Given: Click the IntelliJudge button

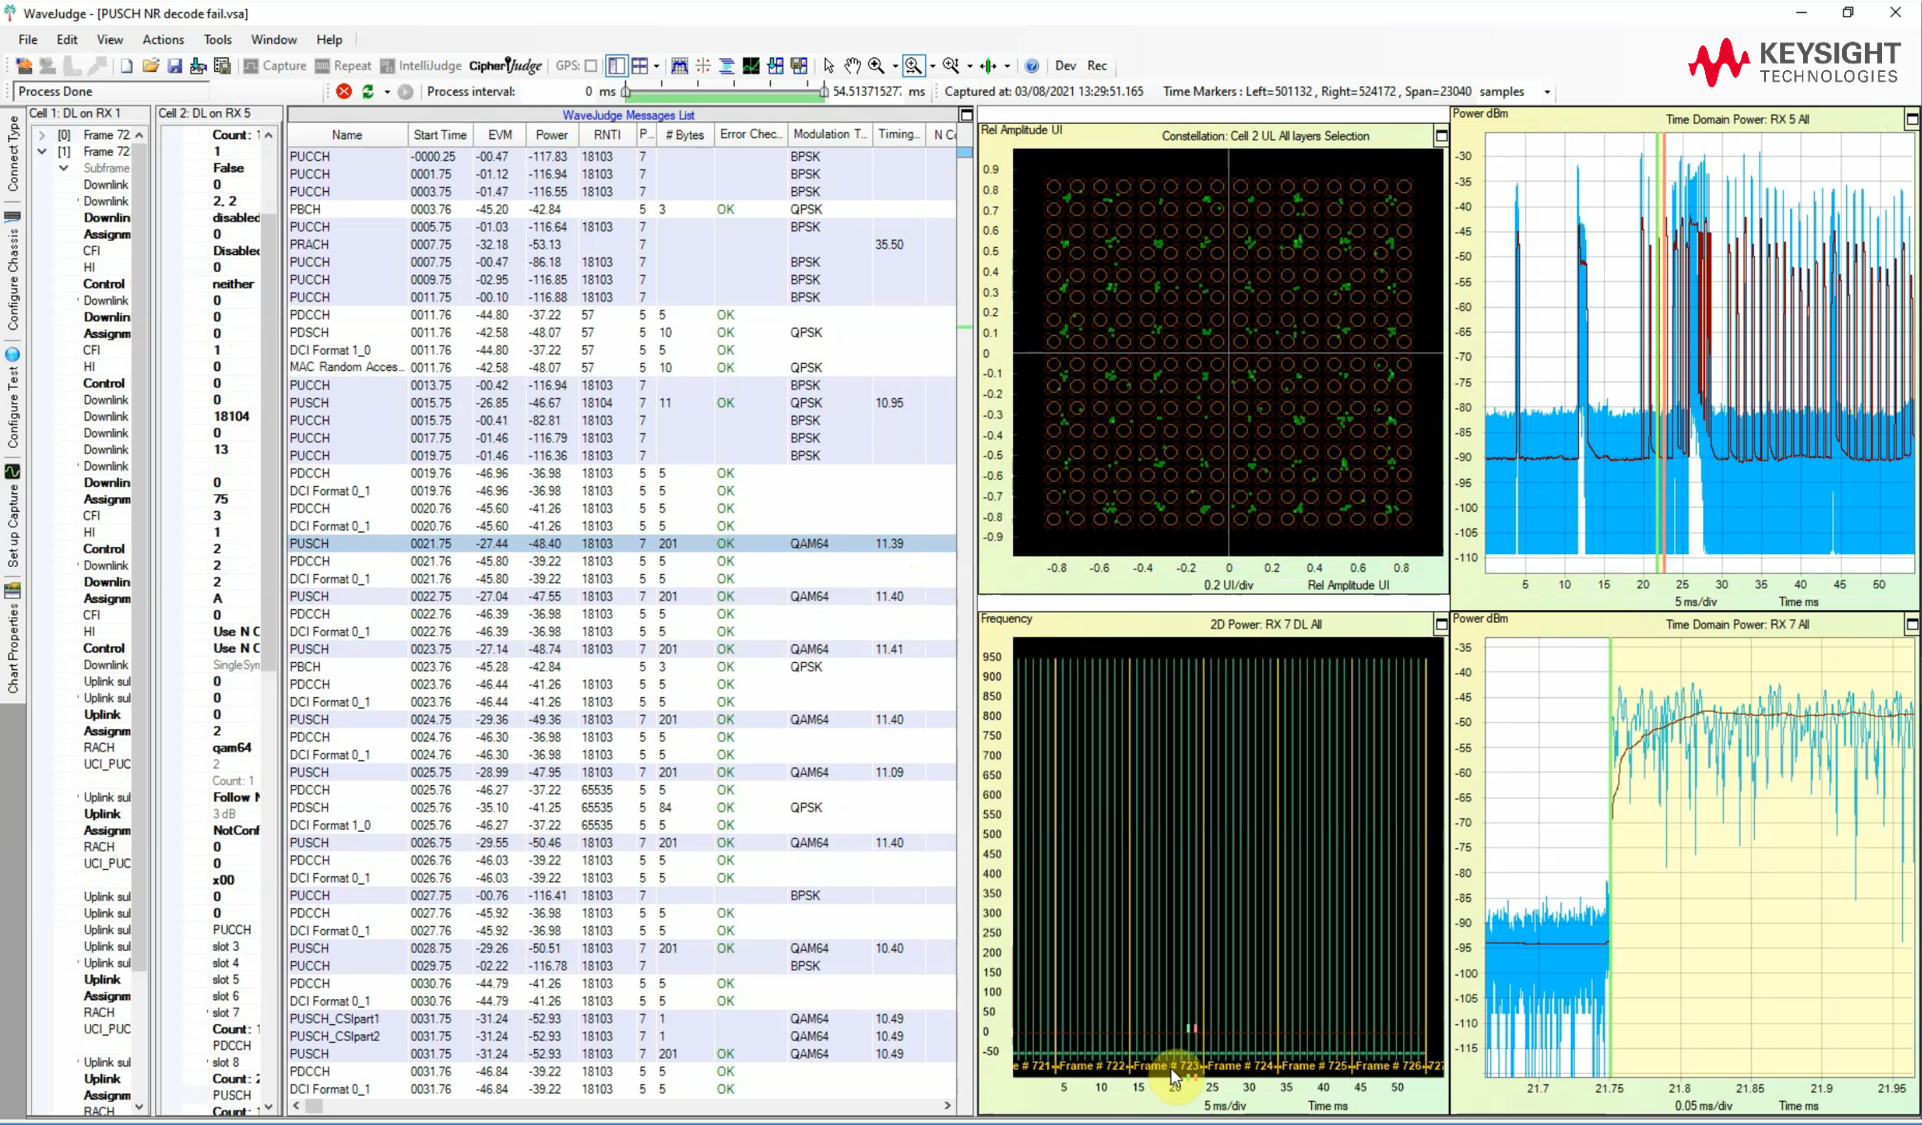Looking at the screenshot, I should 420,66.
